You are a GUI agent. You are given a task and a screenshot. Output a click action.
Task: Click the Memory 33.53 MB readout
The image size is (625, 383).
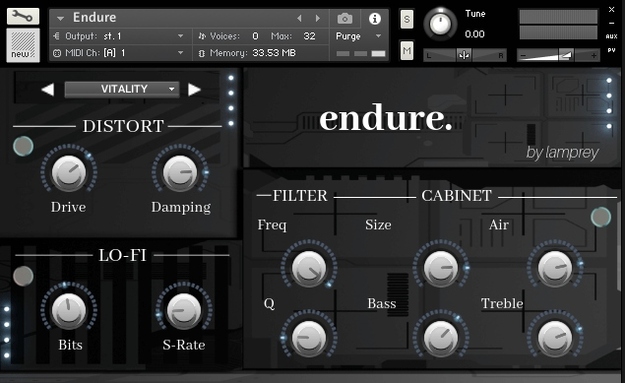(273, 53)
